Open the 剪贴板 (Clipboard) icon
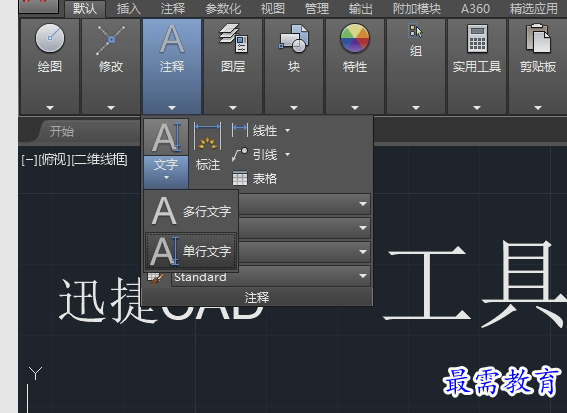Screen dimensions: 567x413 pyautogui.click(x=538, y=38)
